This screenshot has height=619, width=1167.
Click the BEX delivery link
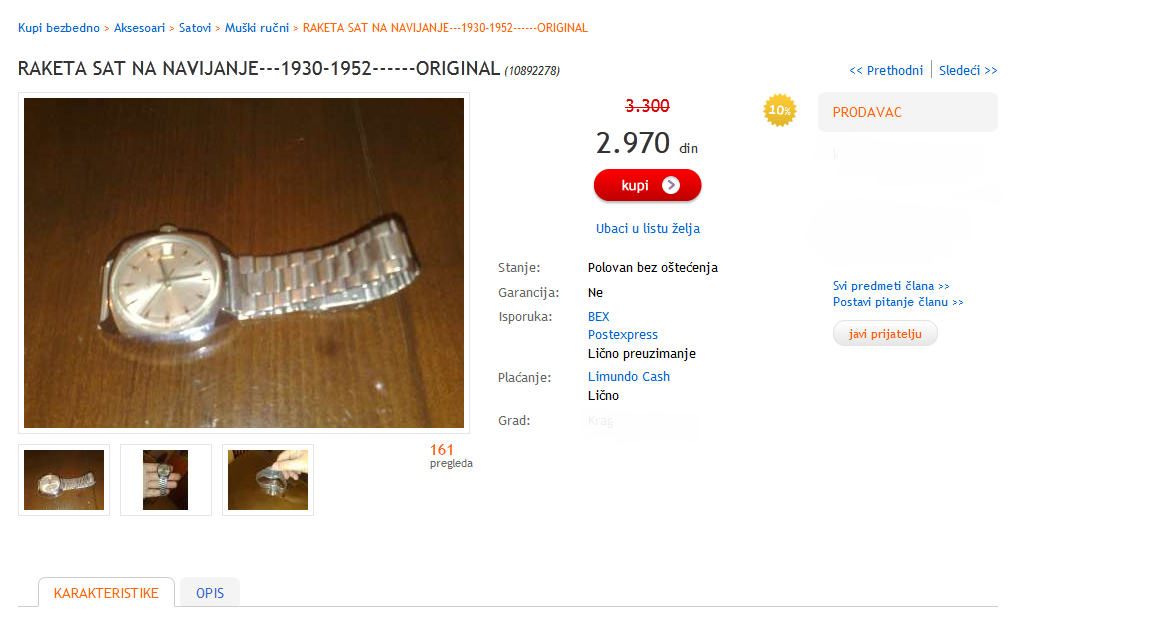(598, 316)
